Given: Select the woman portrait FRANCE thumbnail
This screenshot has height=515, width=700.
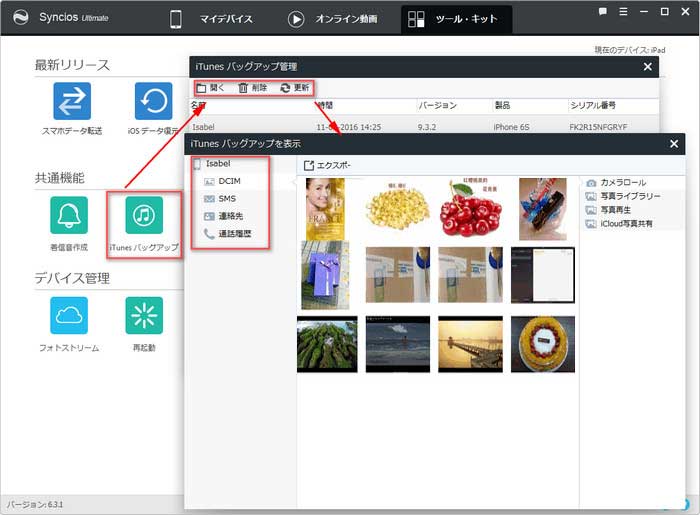Looking at the screenshot, I should [x=325, y=209].
